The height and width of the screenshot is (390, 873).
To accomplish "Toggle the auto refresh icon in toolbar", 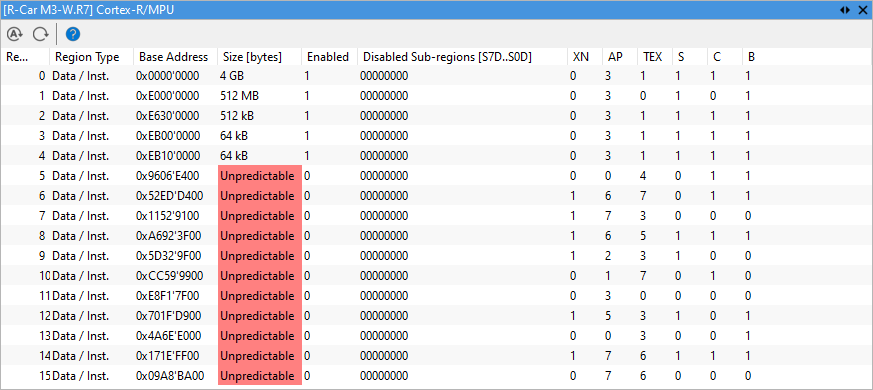I will pyautogui.click(x=14, y=34).
